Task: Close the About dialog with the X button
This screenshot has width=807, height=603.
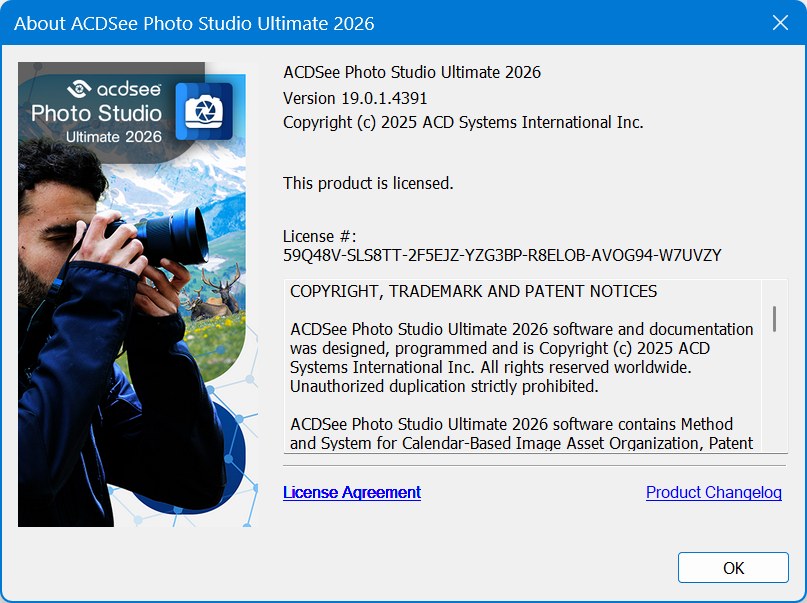Action: pos(780,22)
